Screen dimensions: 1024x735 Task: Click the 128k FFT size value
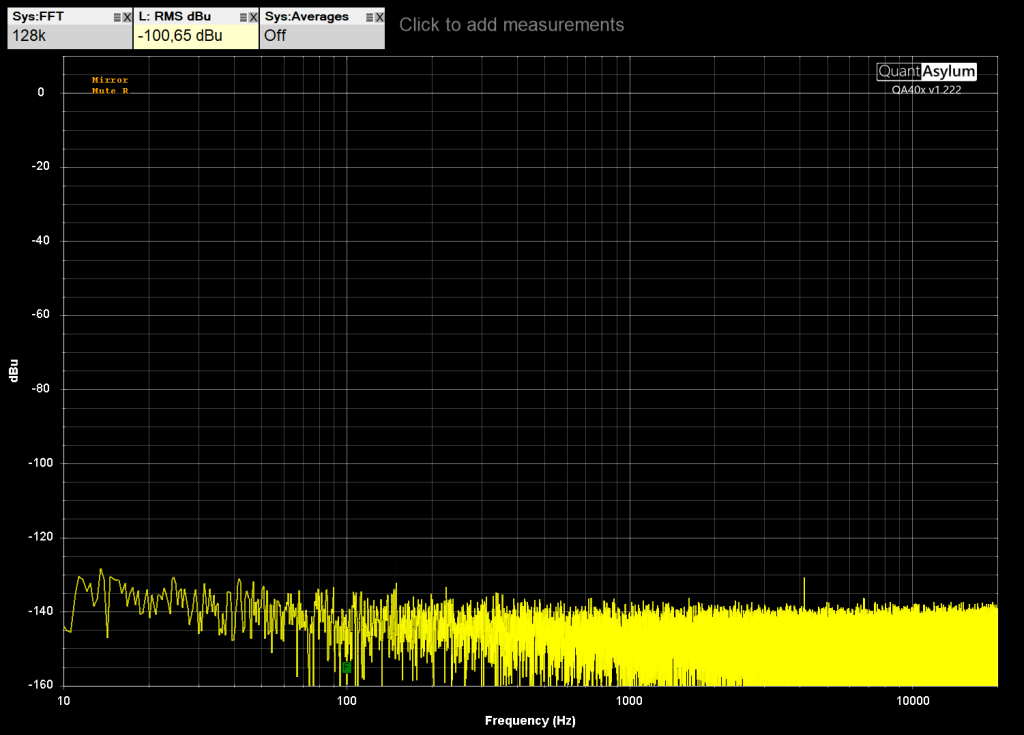pos(27,36)
